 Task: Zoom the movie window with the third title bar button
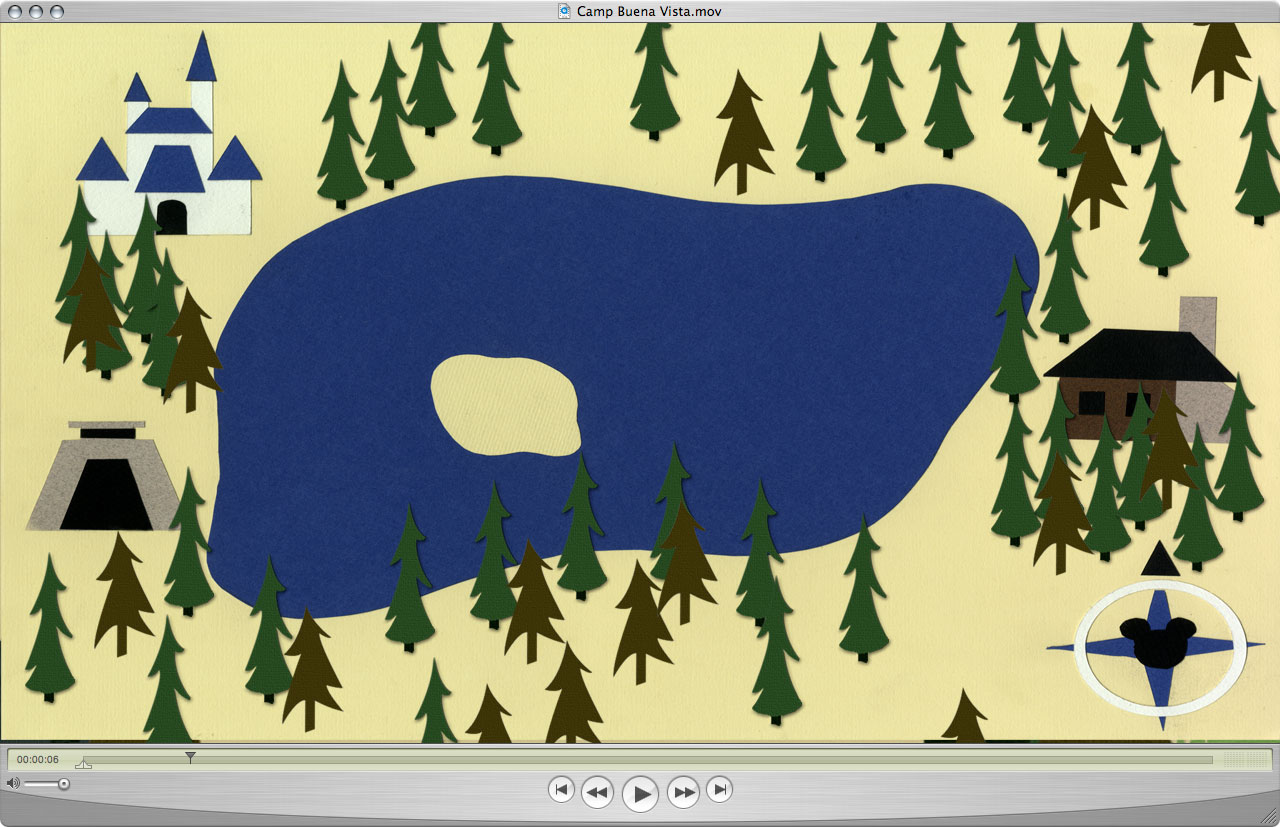click(x=57, y=12)
